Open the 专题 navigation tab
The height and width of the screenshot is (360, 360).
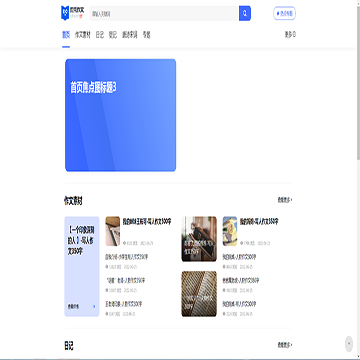pyautogui.click(x=146, y=35)
